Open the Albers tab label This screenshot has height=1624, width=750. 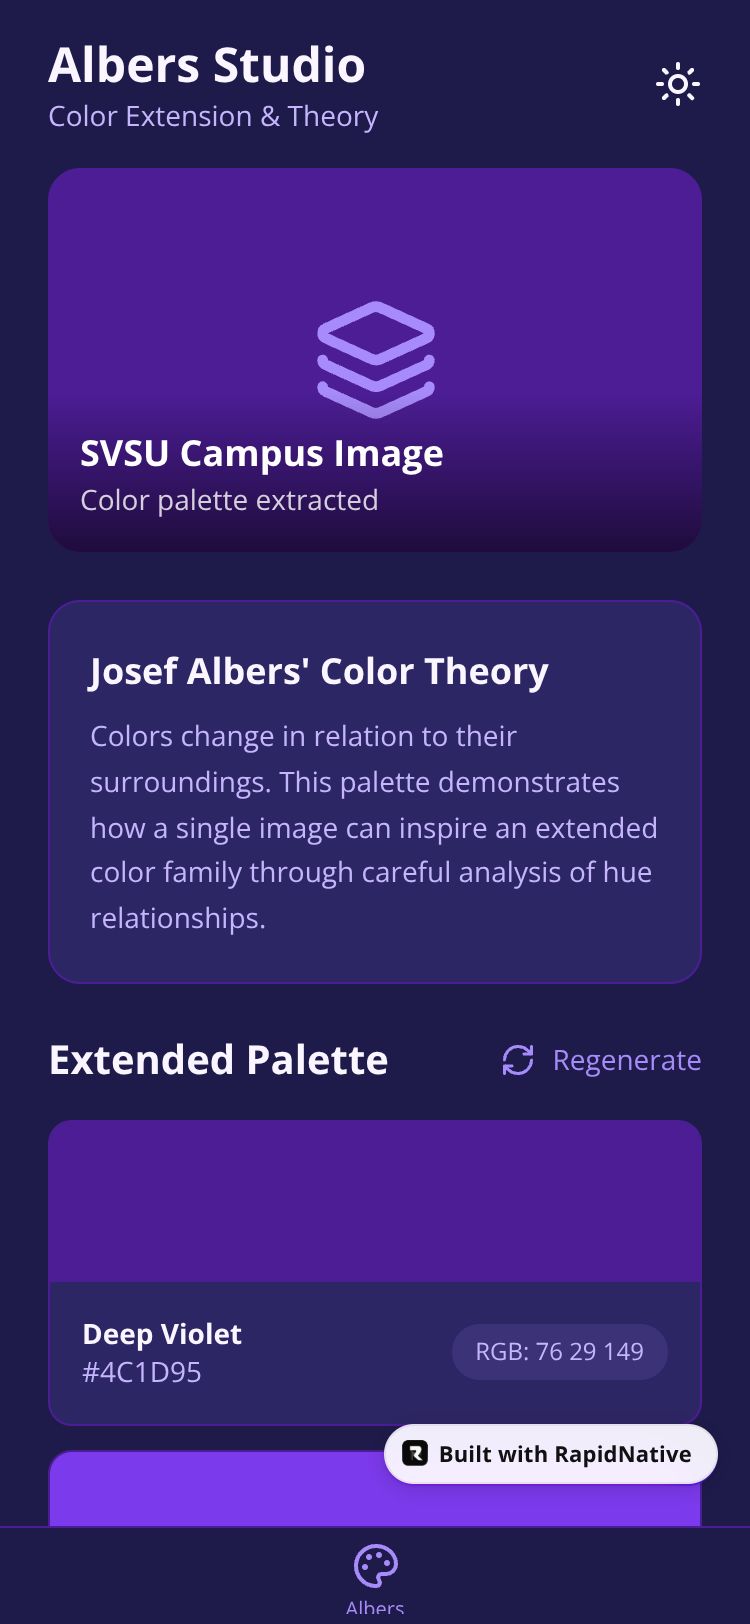pos(375,1607)
